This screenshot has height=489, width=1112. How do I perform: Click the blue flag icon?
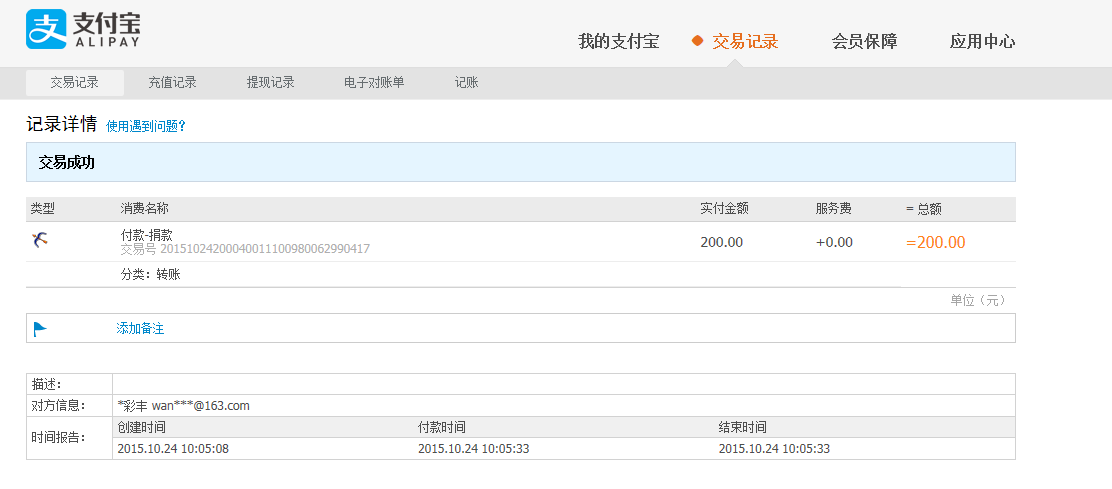[40, 328]
